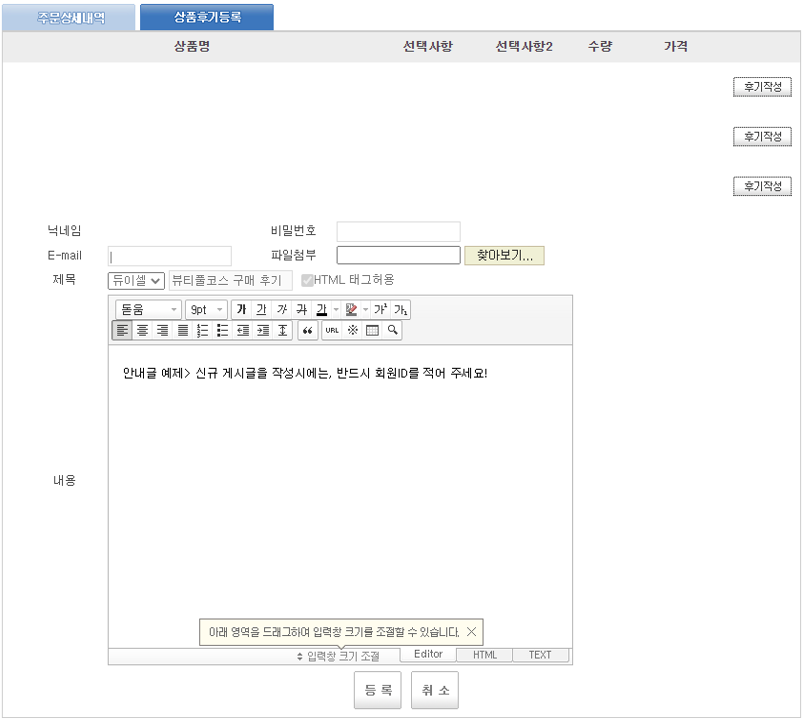Screen dimensions: 805x724
Task: Switch editor to TEXT mode tab
Action: click(x=540, y=655)
